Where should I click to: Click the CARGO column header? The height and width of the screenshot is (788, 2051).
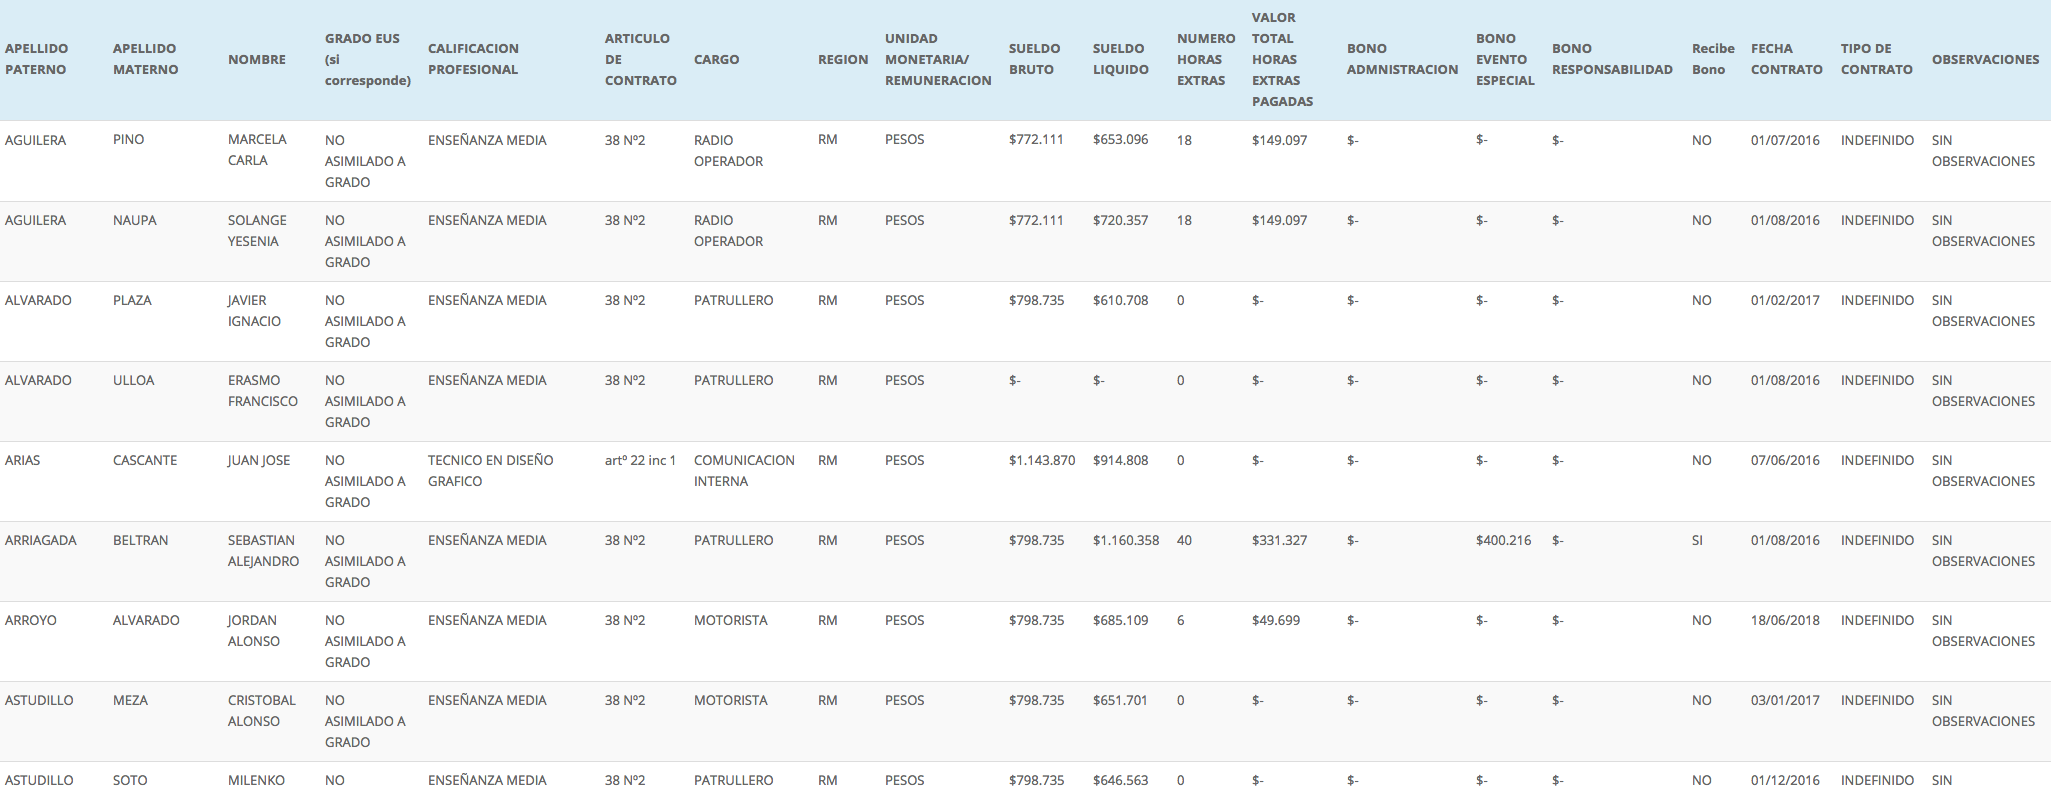717,60
